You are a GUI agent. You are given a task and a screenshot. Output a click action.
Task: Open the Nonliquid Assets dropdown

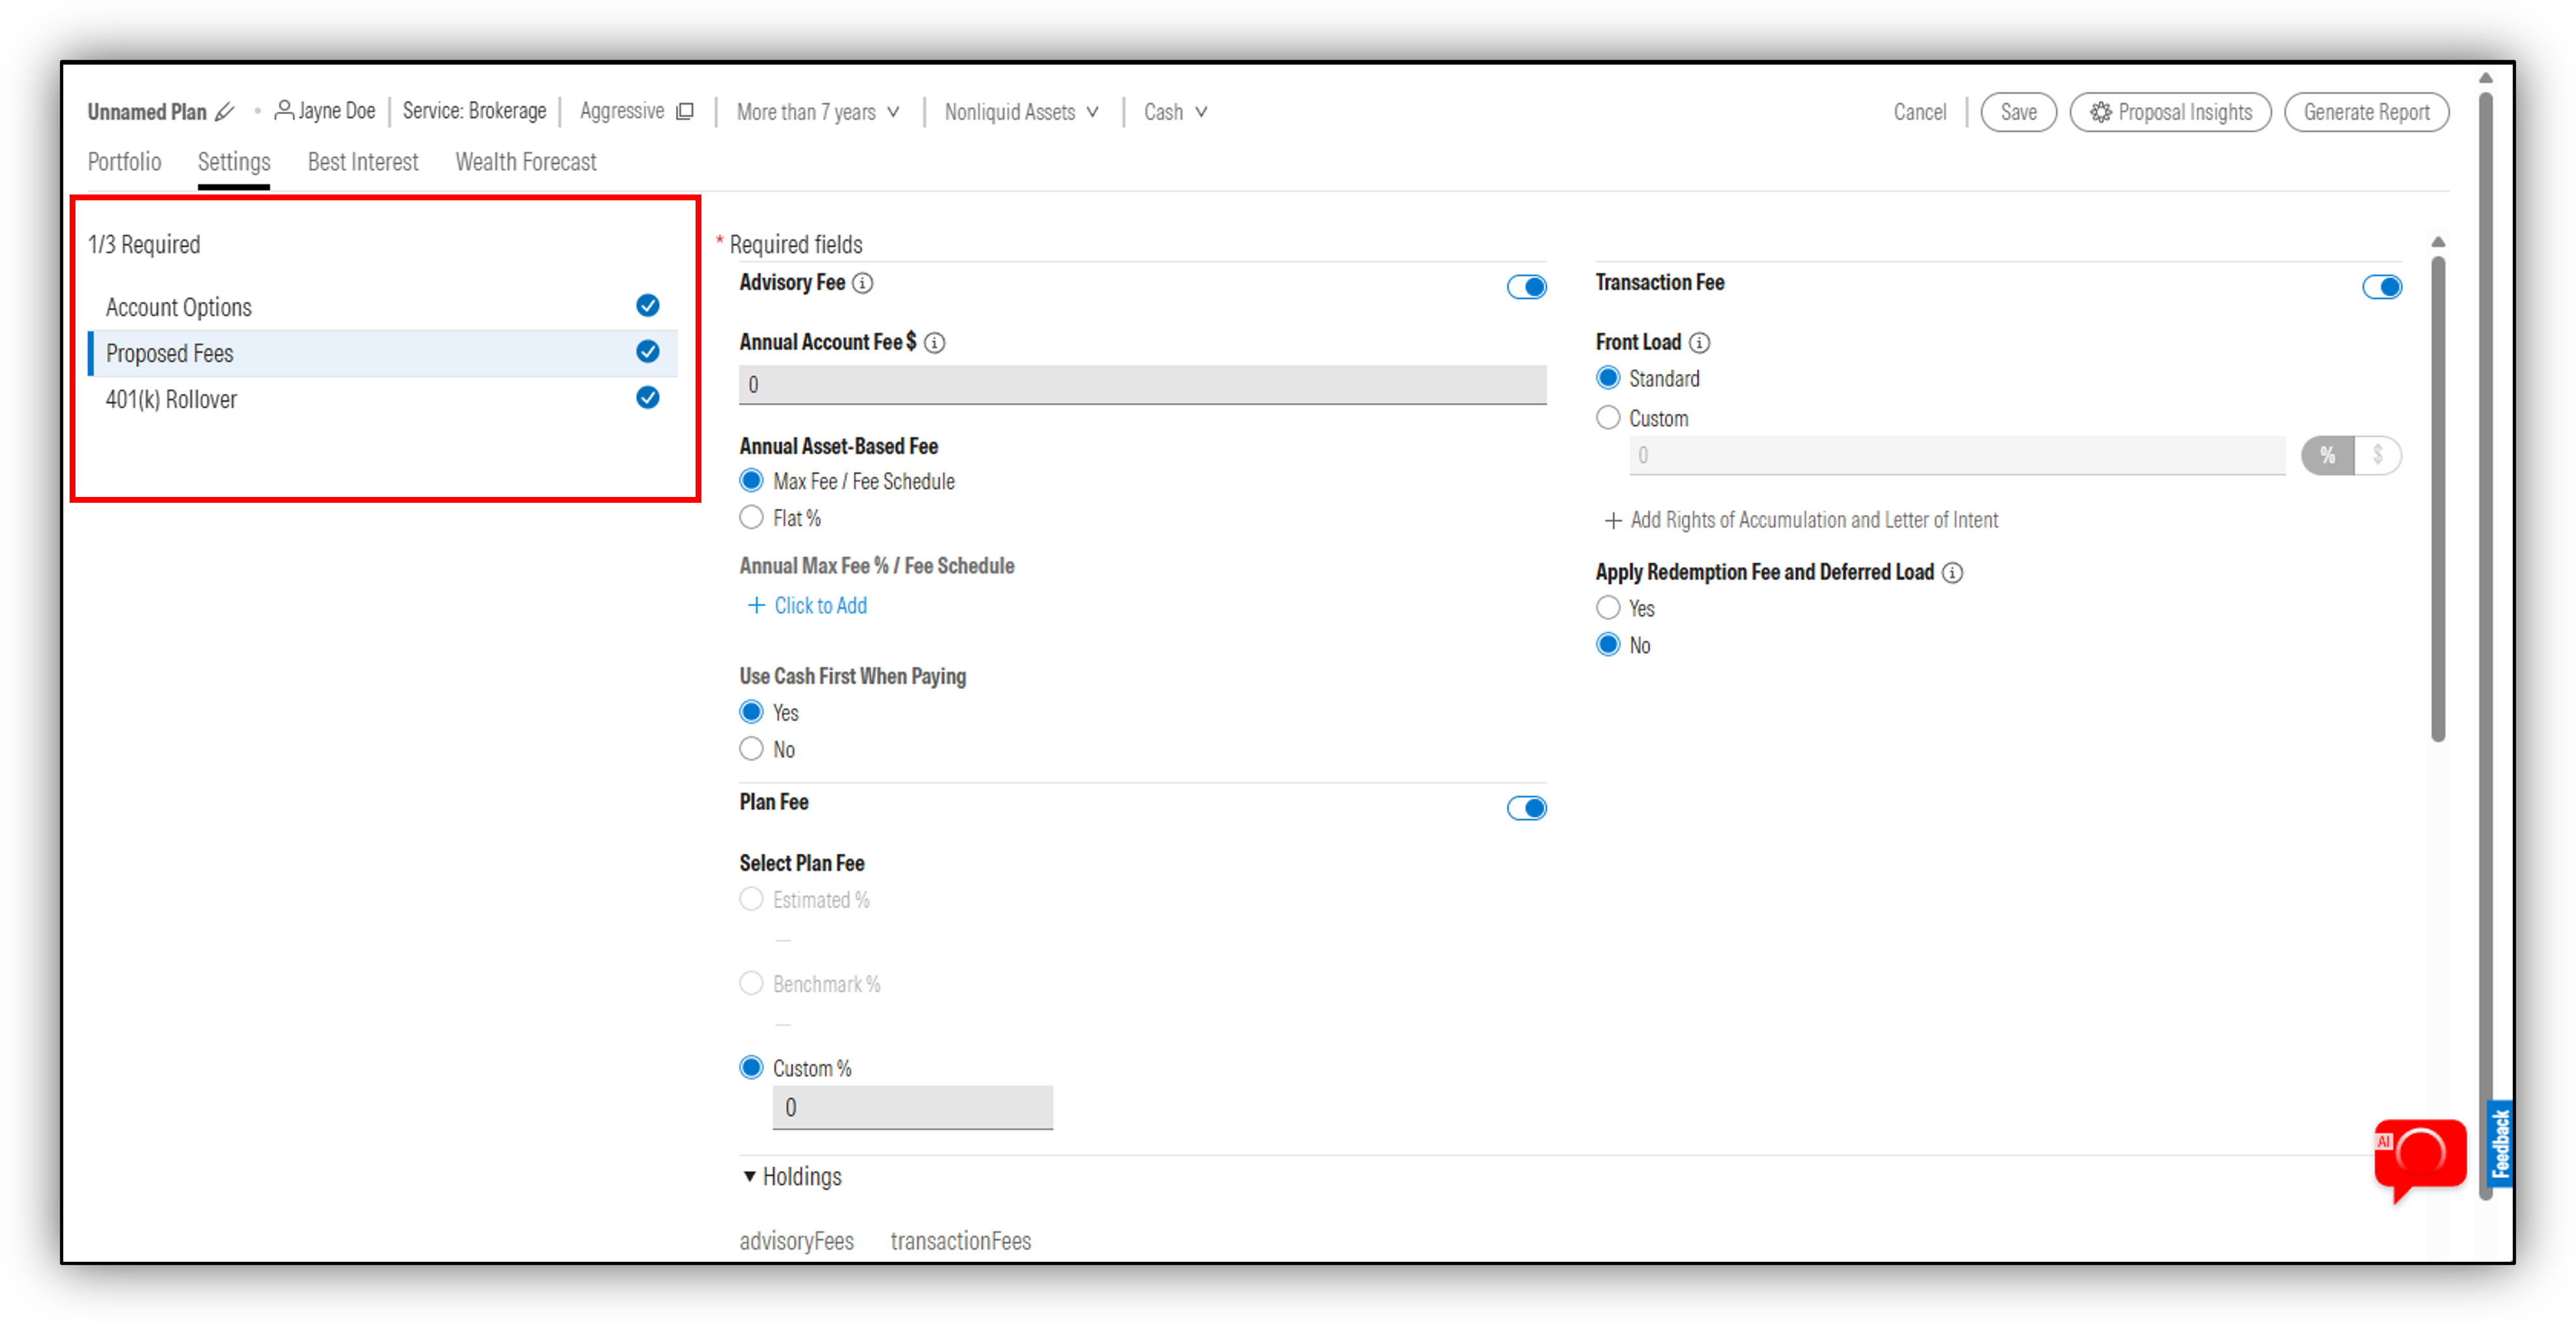tap(1022, 112)
